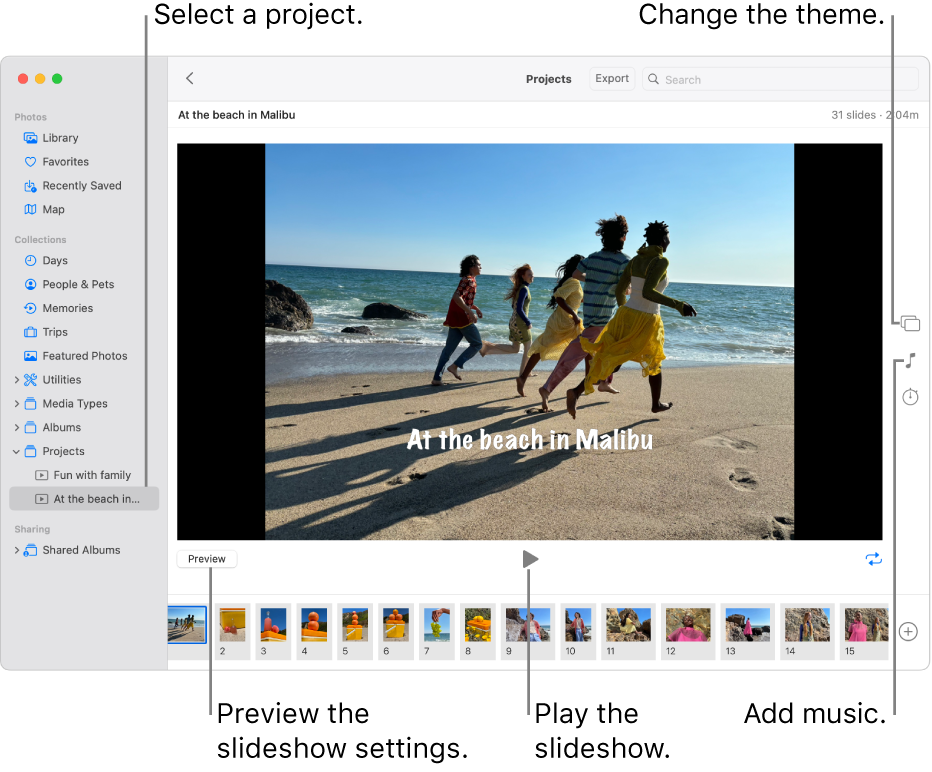
Task: Expand the Media Types section
Action: 17,404
